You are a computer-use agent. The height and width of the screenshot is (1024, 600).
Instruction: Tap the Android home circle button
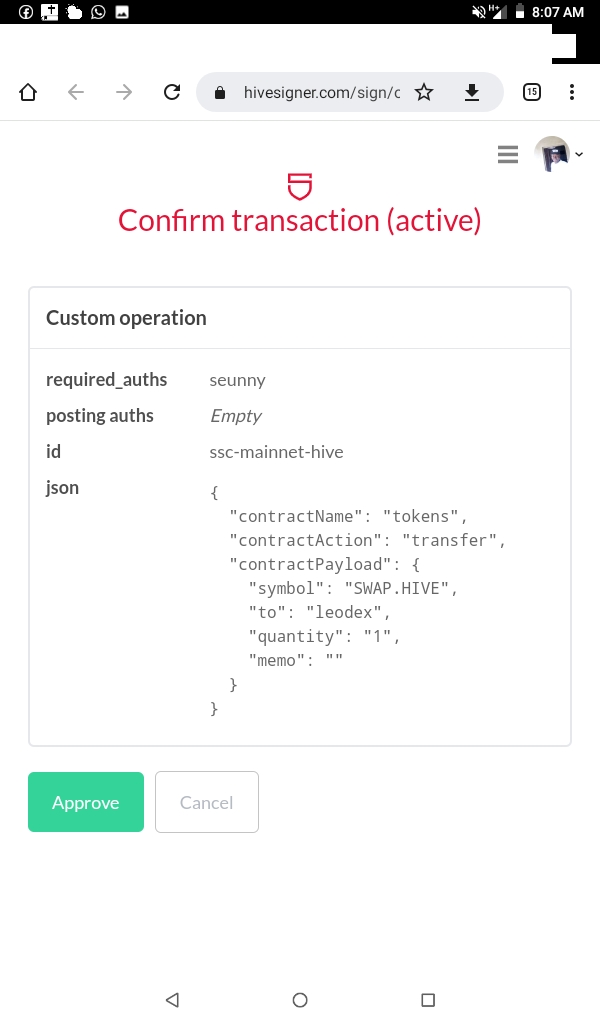click(x=300, y=1000)
